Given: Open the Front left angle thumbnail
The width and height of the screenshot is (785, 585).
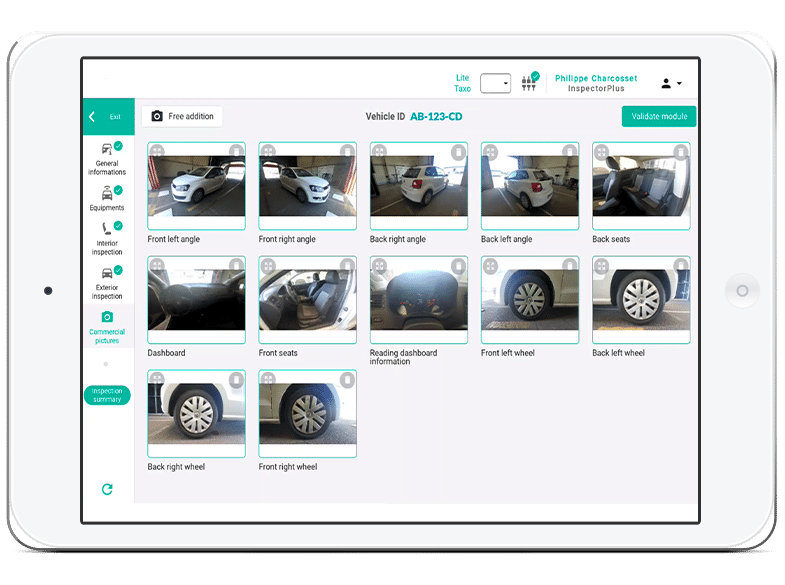Looking at the screenshot, I should [x=196, y=186].
